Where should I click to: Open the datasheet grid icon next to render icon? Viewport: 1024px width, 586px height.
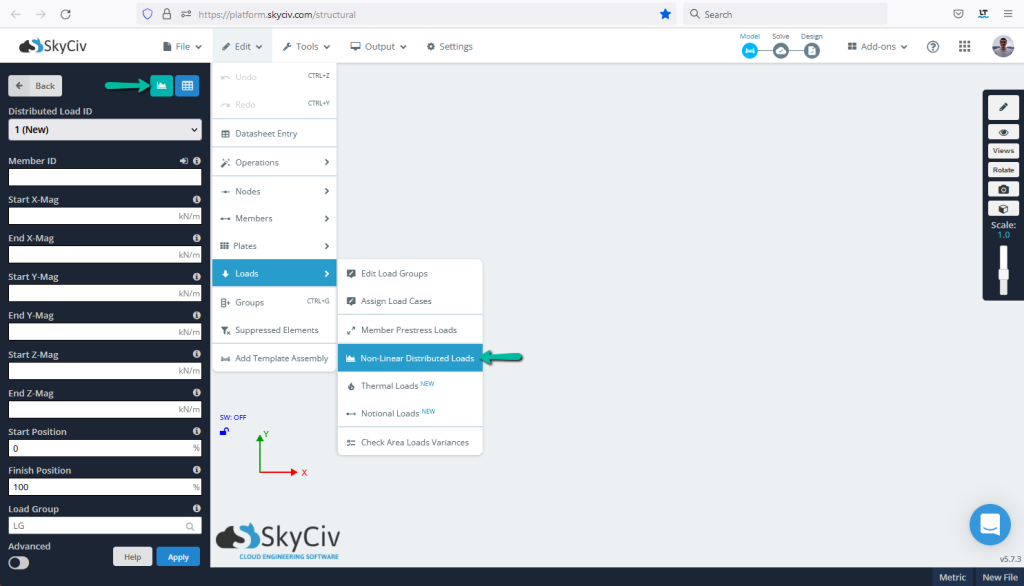187,86
